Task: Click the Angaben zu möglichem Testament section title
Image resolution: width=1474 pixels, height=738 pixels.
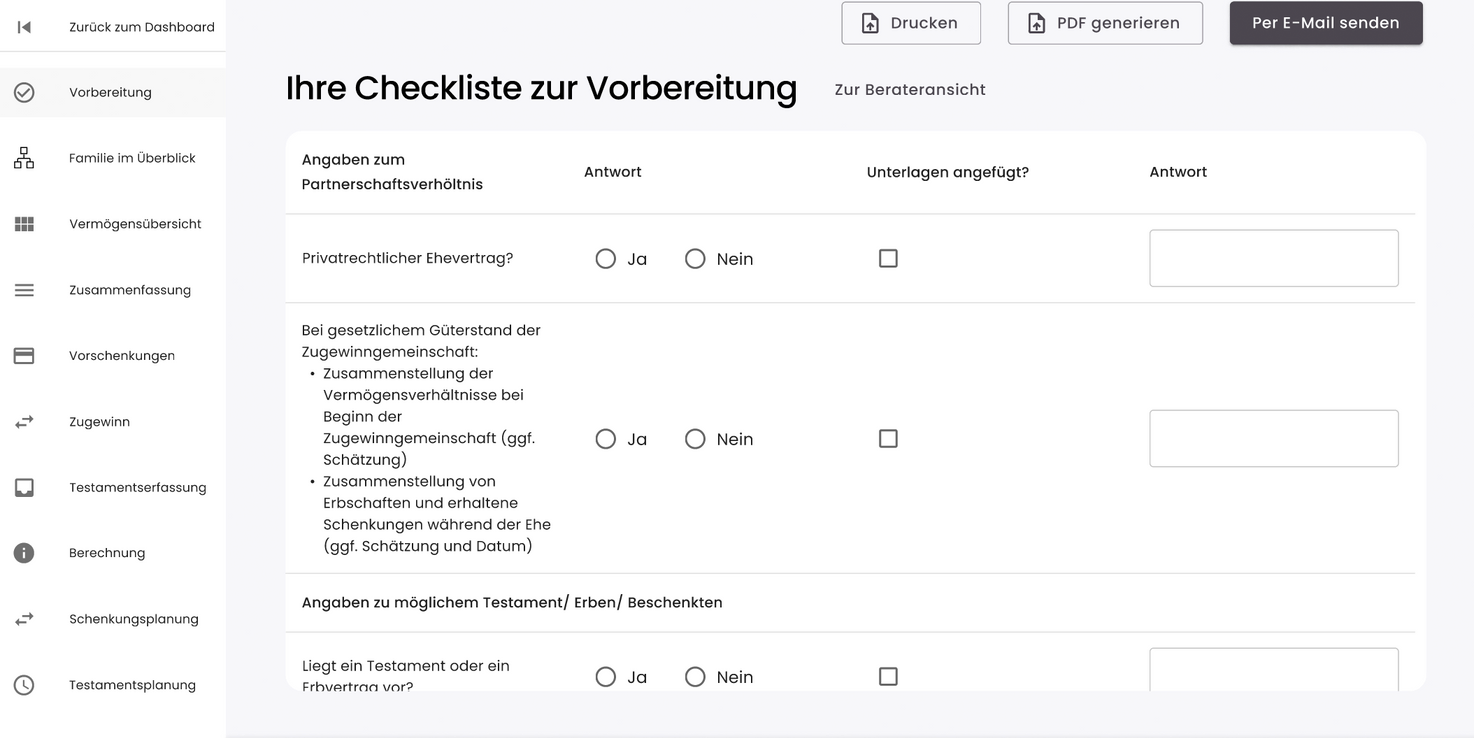Action: (x=512, y=602)
